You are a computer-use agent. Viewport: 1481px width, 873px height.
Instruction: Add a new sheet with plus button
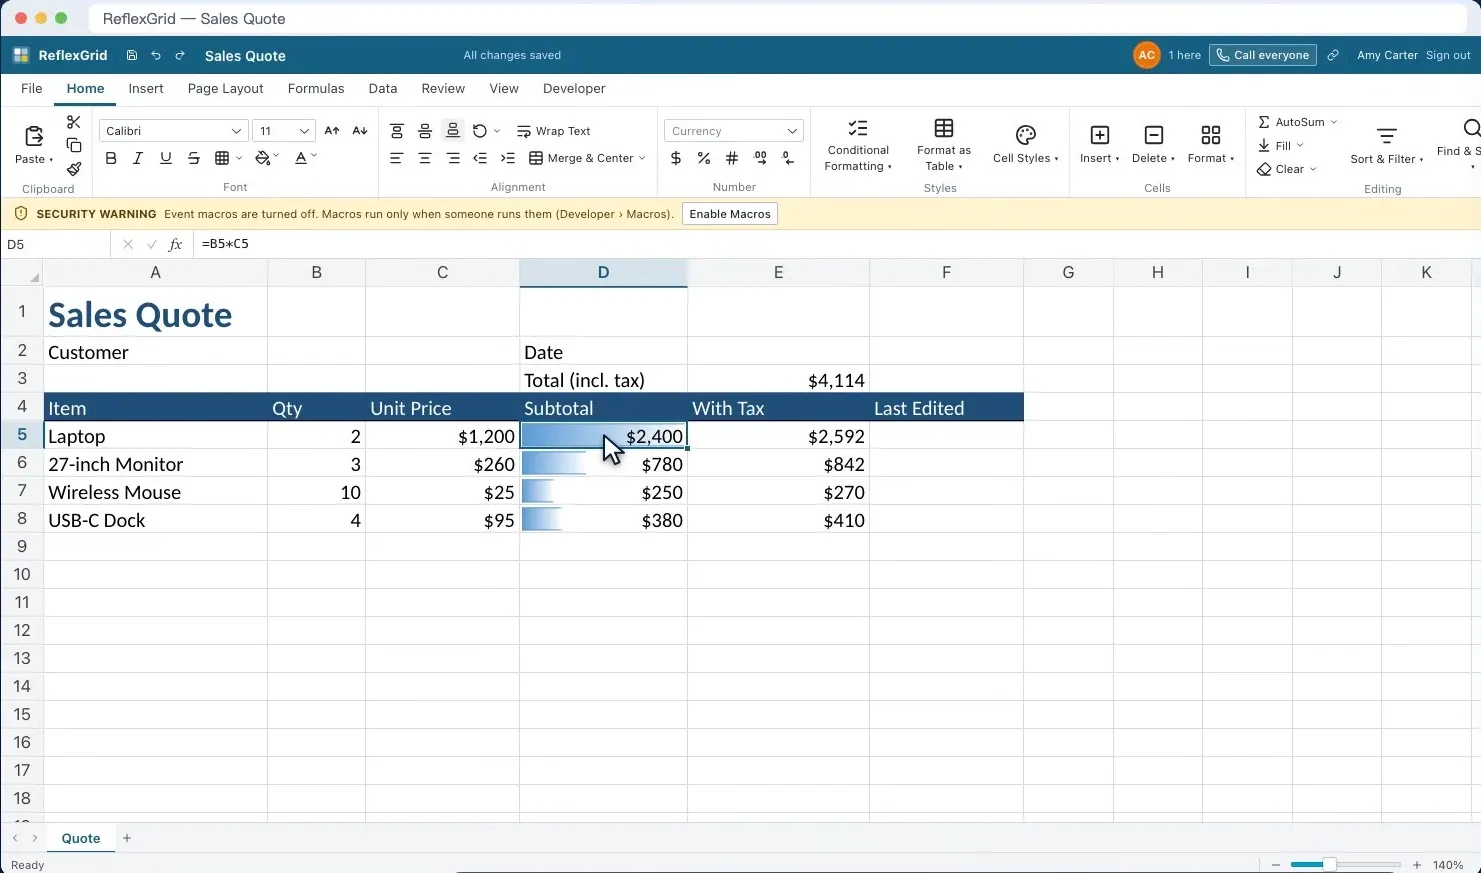[x=127, y=838]
